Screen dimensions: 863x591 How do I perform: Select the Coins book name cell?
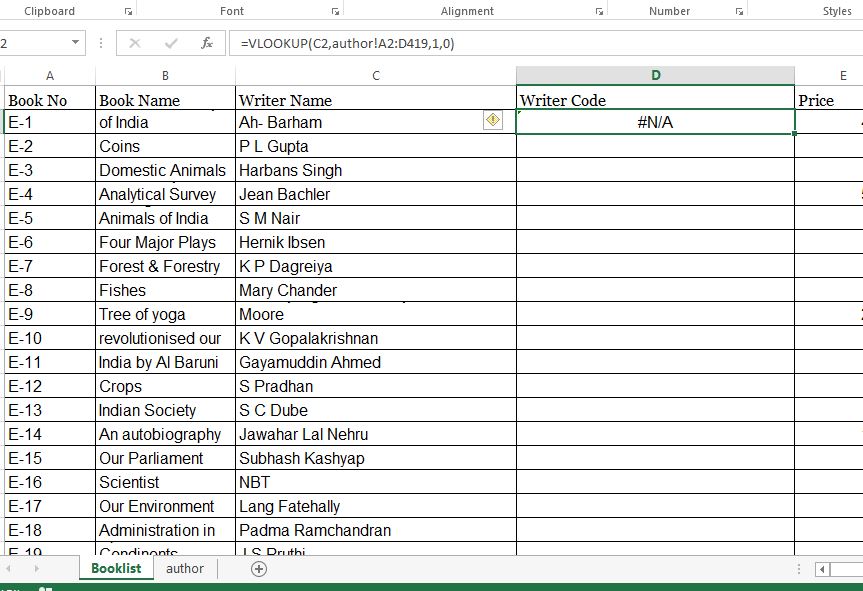click(x=165, y=146)
